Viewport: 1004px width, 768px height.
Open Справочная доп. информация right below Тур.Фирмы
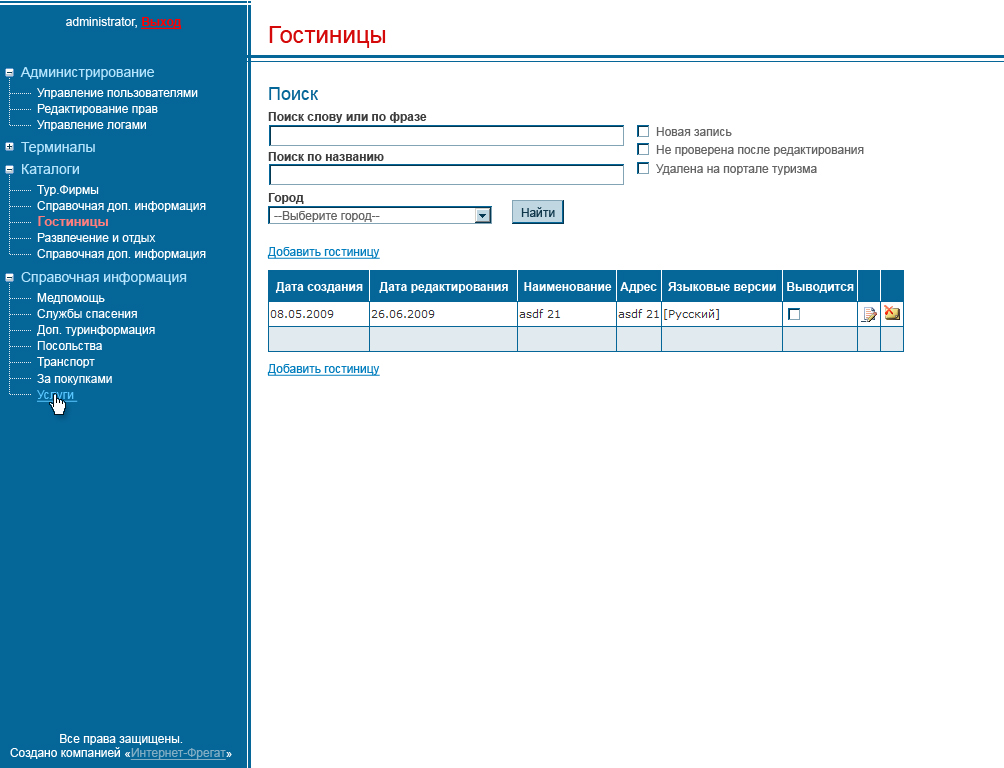tap(122, 206)
